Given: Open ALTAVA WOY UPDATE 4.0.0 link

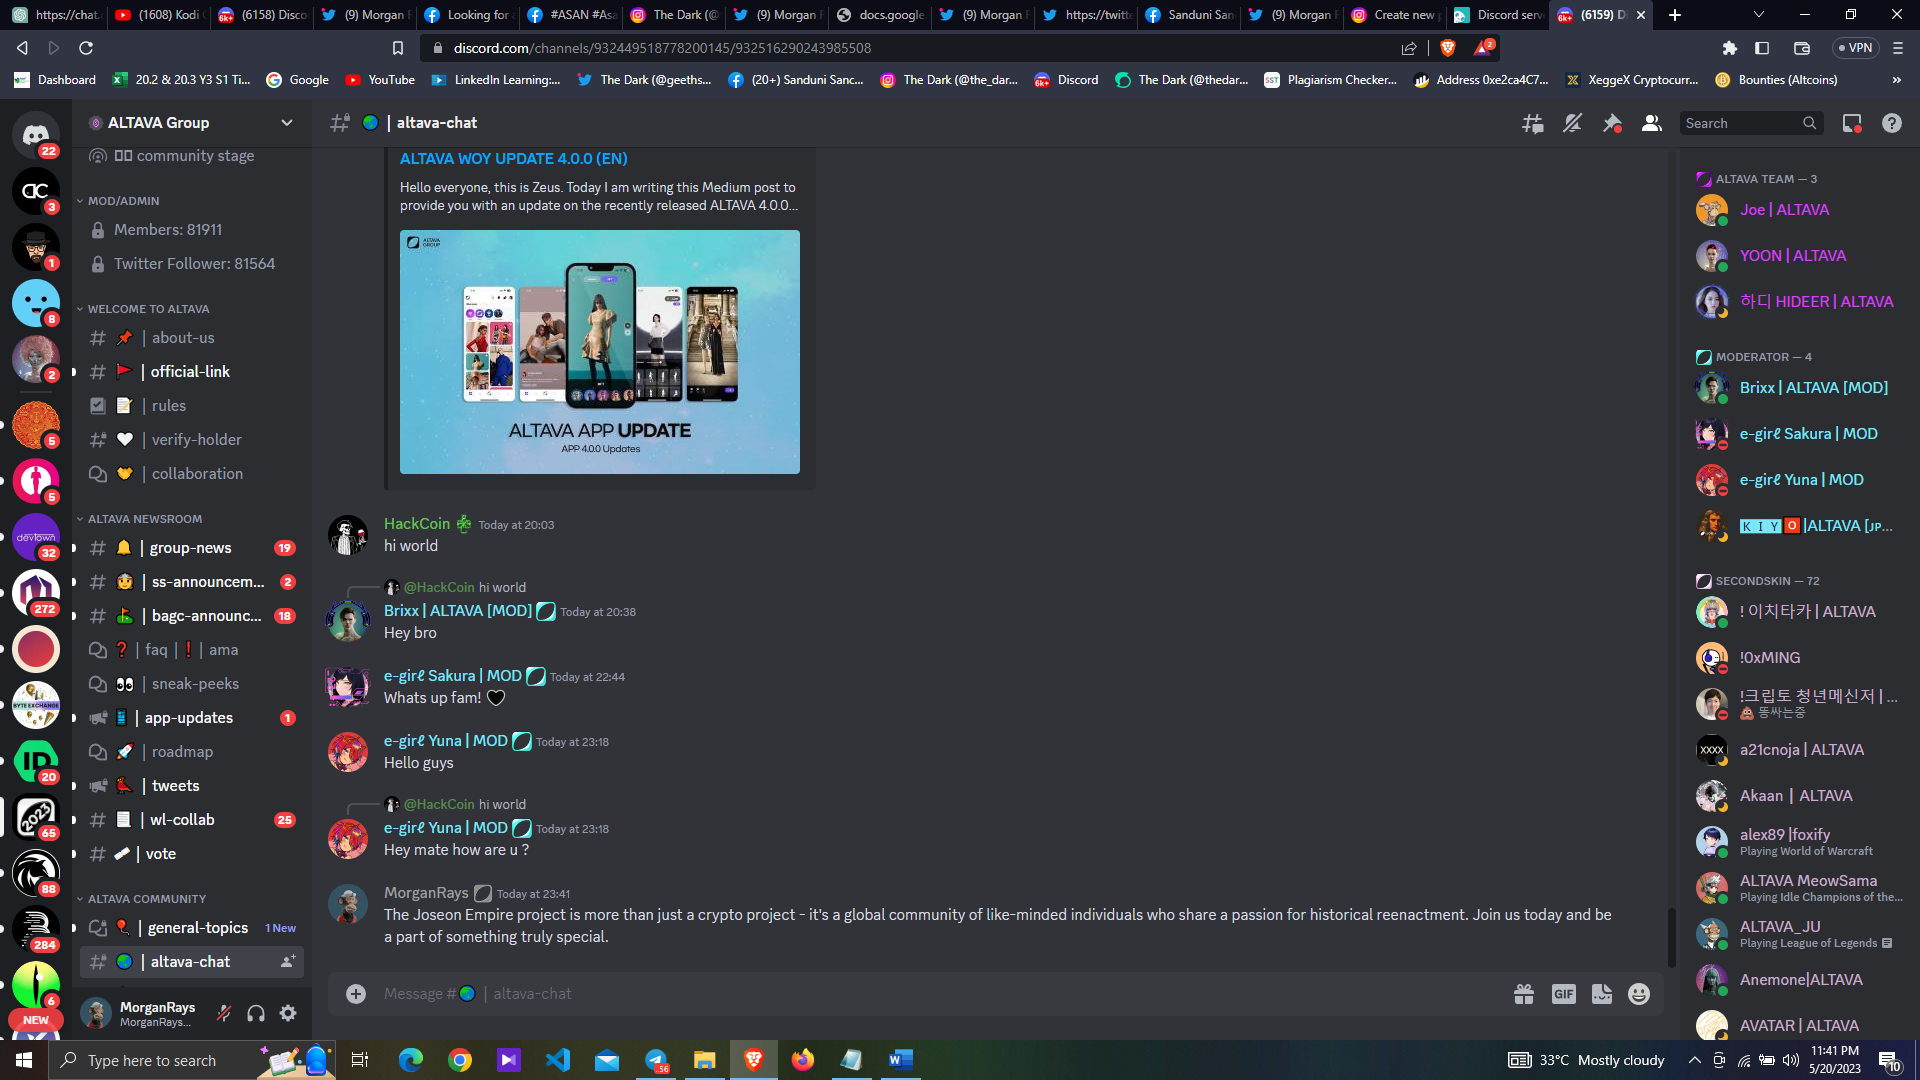Looking at the screenshot, I should point(514,159).
